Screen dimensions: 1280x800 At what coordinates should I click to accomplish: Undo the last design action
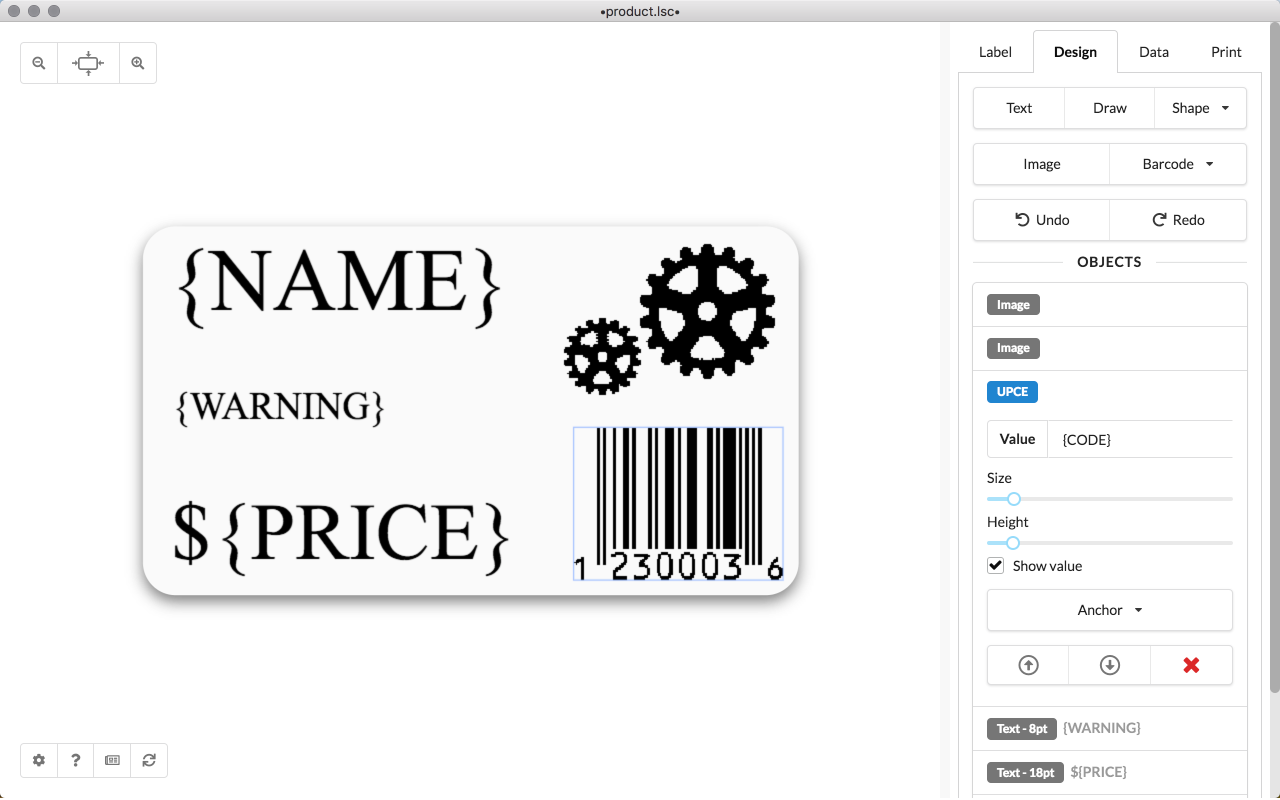coord(1042,220)
